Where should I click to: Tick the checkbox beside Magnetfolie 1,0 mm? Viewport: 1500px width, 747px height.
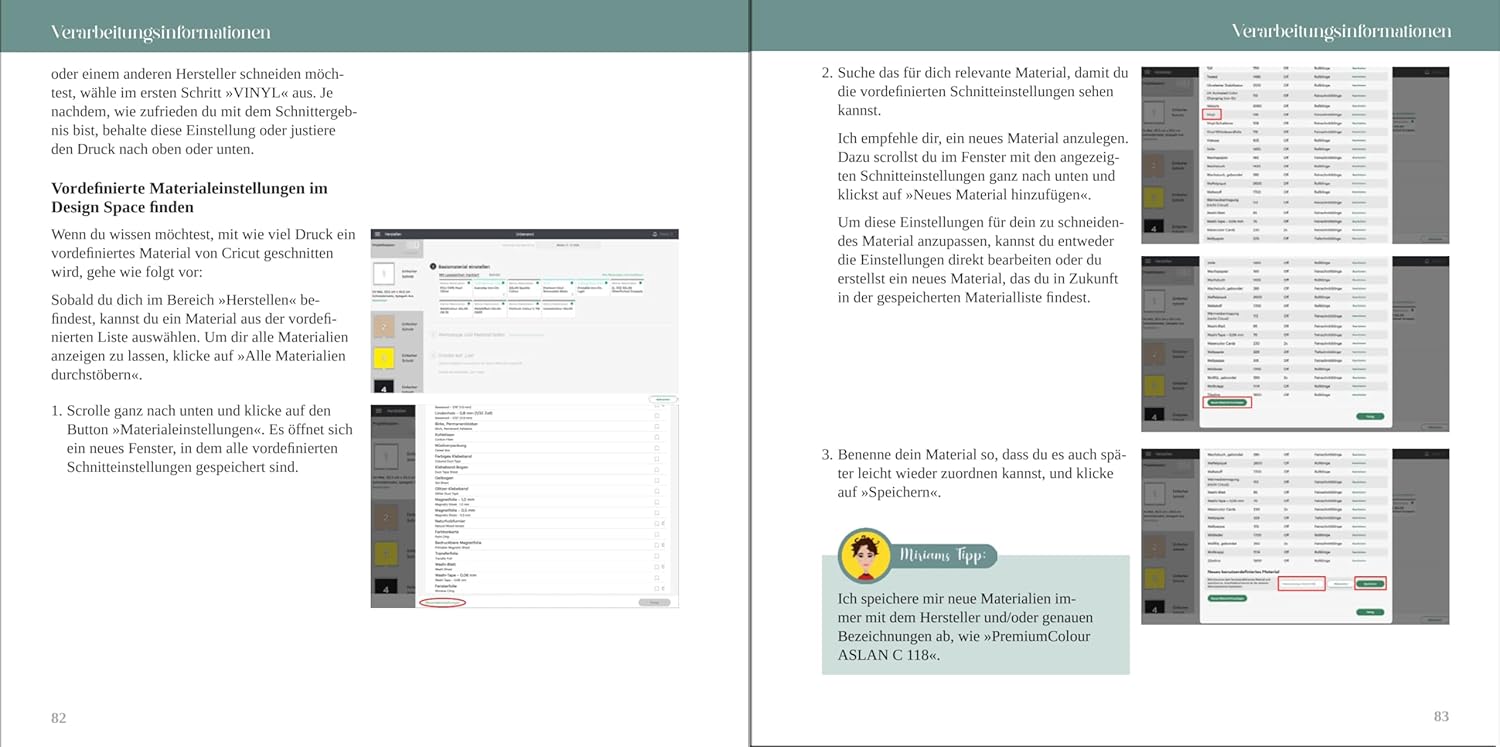pos(656,500)
